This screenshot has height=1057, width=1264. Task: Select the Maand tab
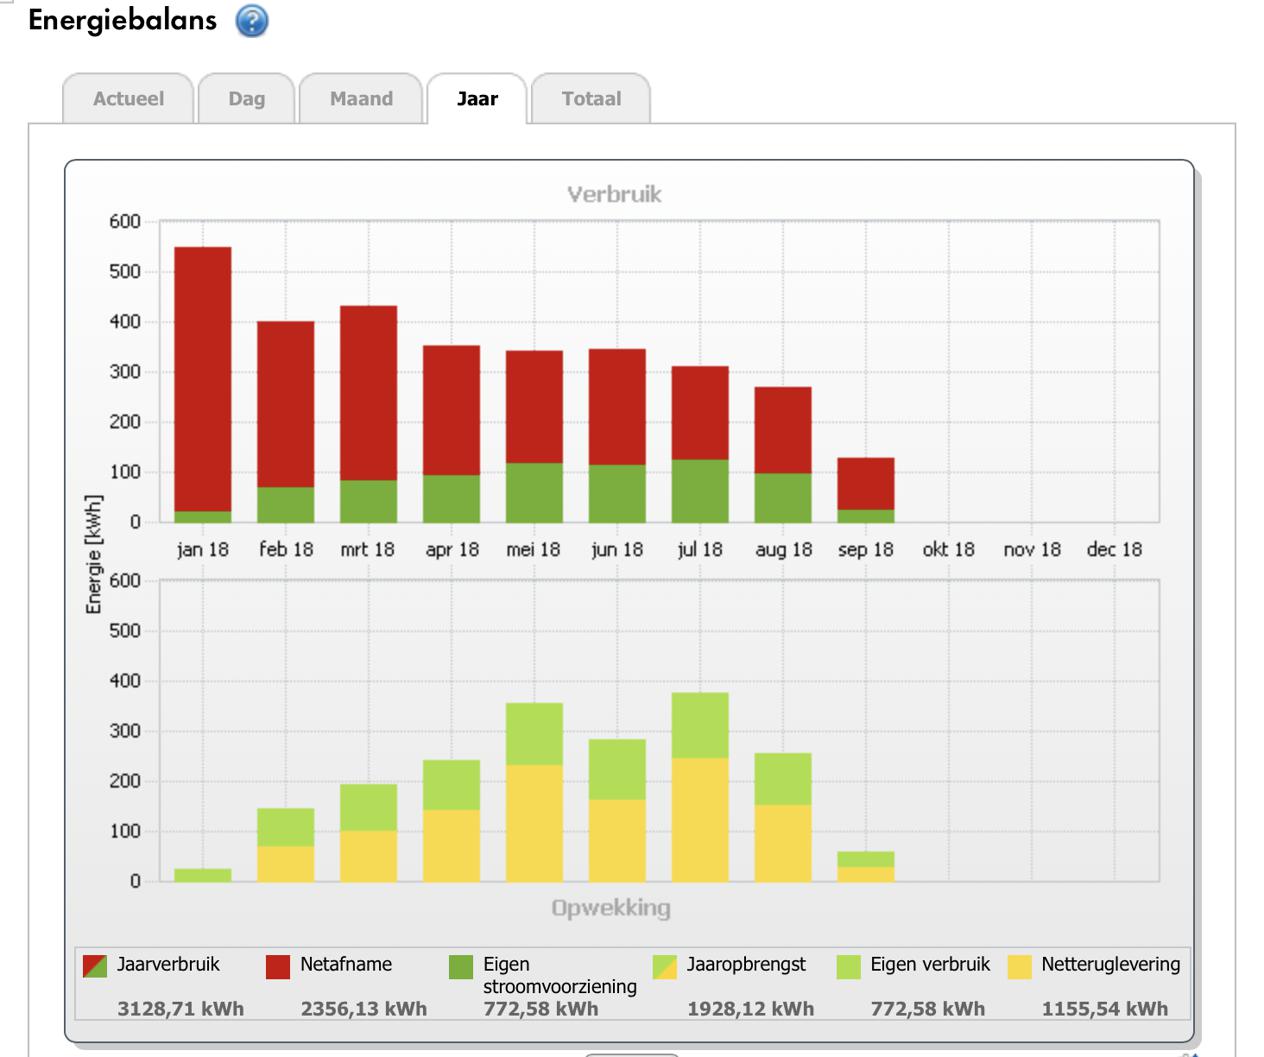click(361, 99)
